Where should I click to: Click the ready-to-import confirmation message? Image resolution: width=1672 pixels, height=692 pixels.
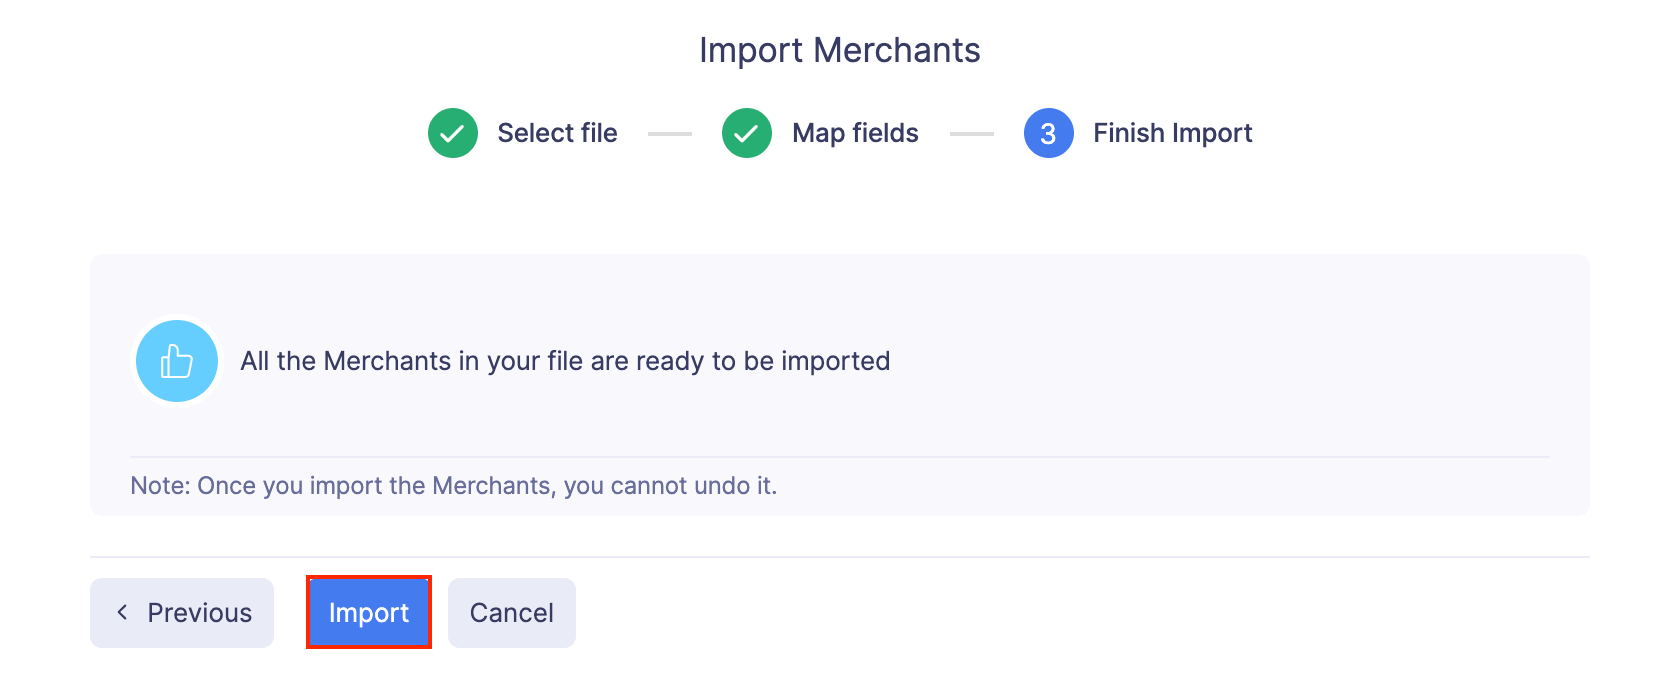pos(564,361)
